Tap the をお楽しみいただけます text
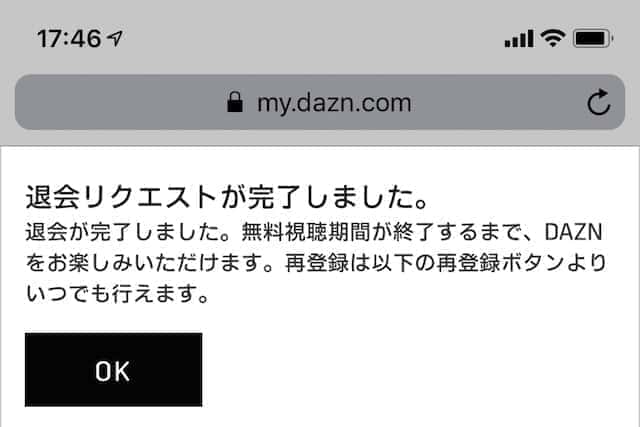This screenshot has height=427, width=640. [143, 263]
